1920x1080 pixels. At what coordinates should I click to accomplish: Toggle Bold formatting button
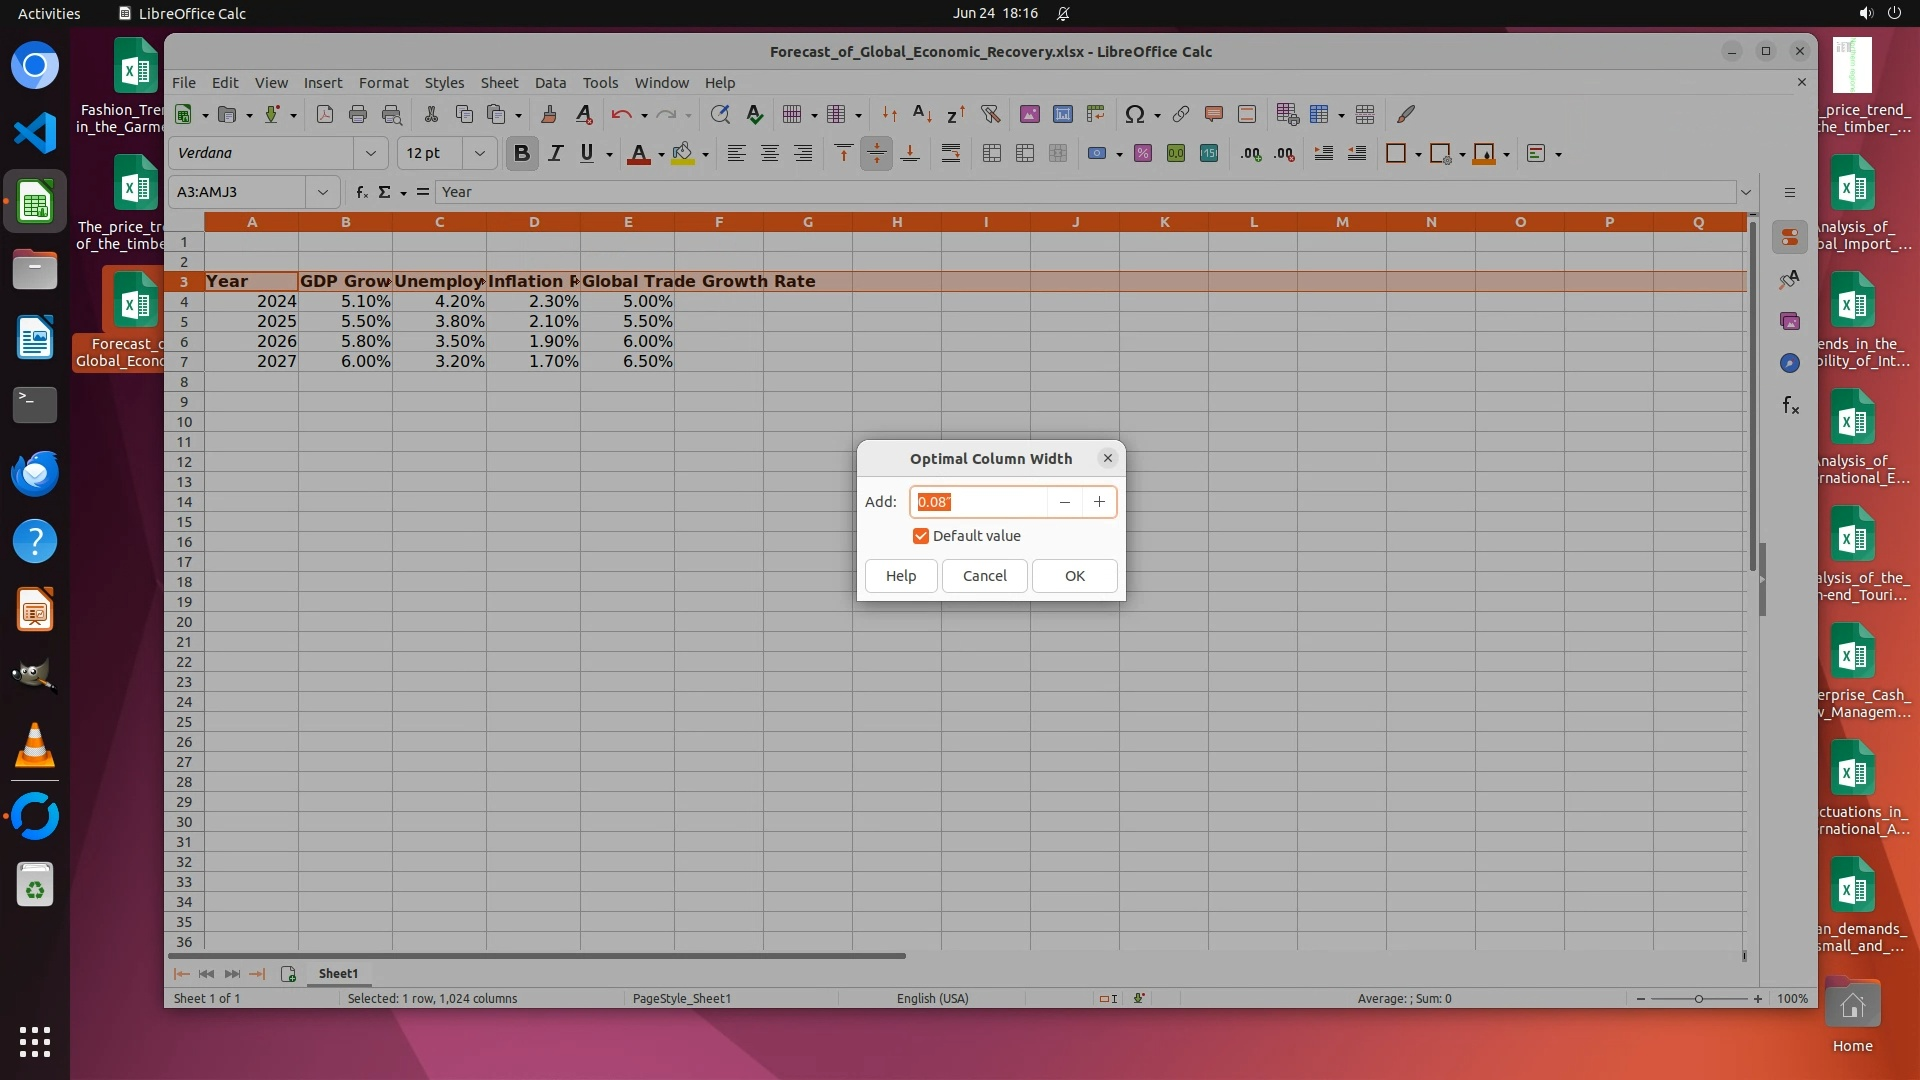[521, 154]
